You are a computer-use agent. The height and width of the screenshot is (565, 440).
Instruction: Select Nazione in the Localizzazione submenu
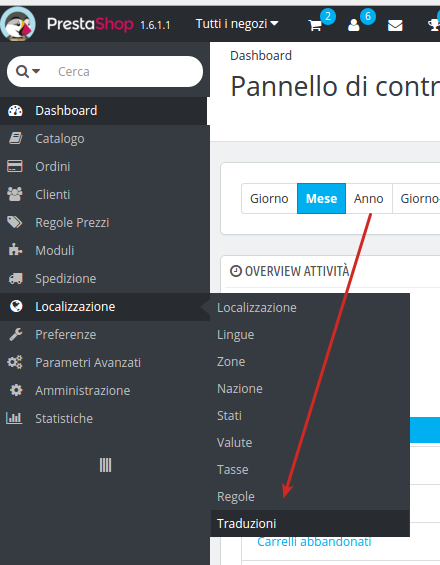coord(310,388)
